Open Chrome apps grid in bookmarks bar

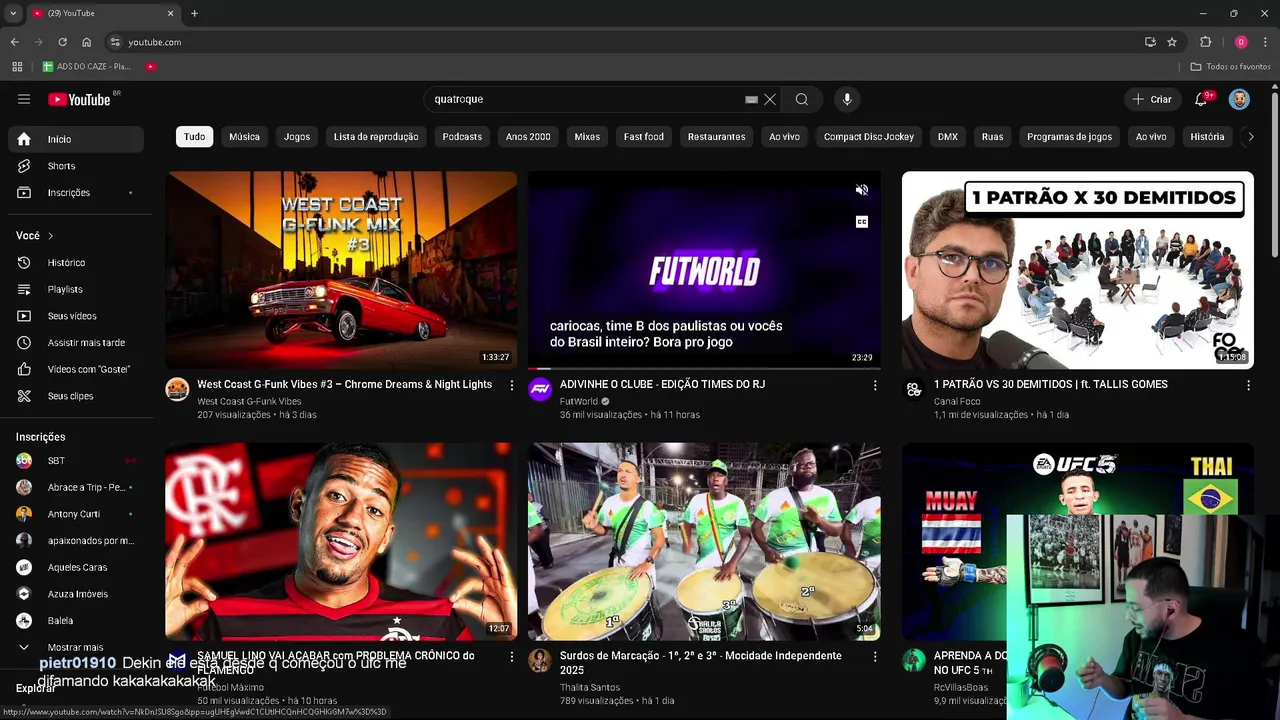[17, 67]
